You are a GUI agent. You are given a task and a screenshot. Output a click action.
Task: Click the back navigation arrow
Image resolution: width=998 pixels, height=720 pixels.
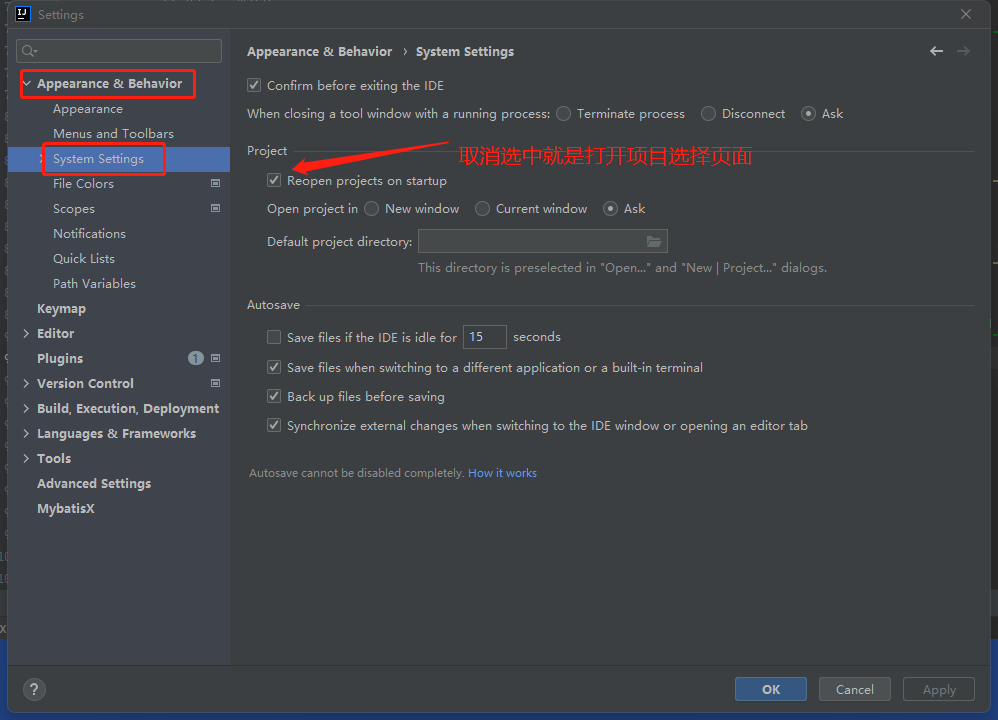[936, 51]
